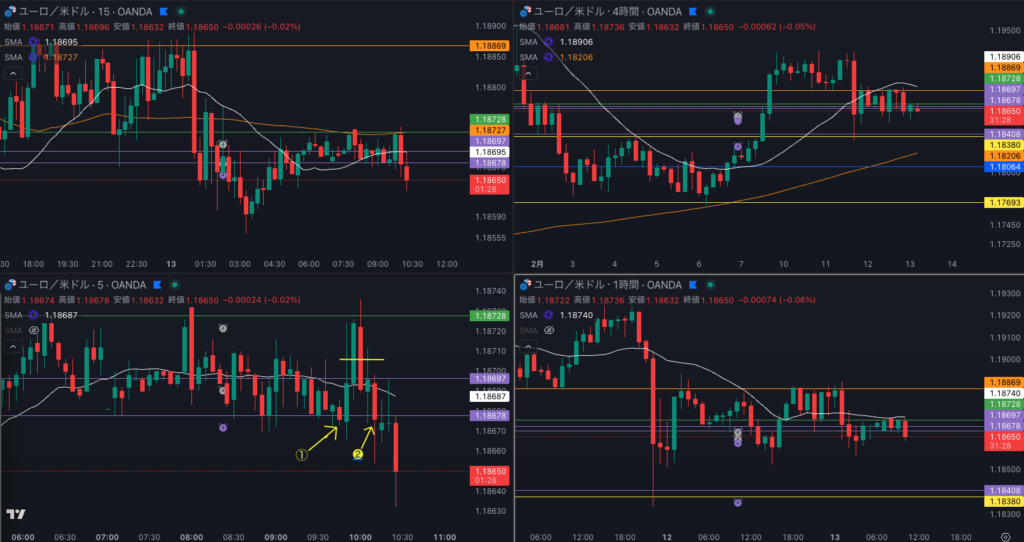Click the blue flag on the 15-minute chart title
The image size is (1024, 542).
(162, 11)
